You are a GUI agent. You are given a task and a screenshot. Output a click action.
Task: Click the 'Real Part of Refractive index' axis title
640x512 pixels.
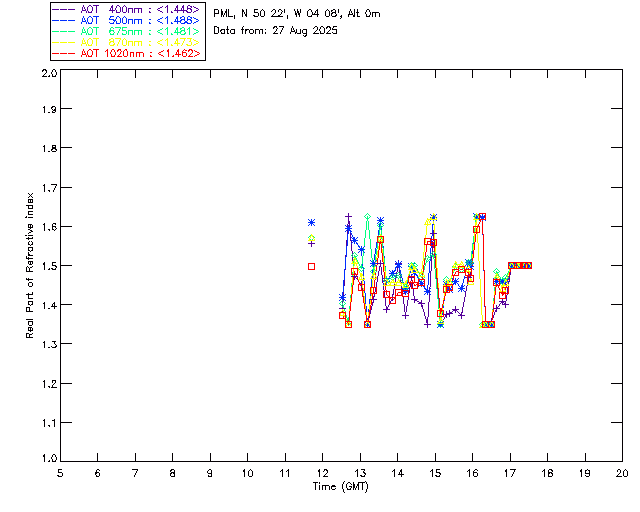[x=30, y=266]
